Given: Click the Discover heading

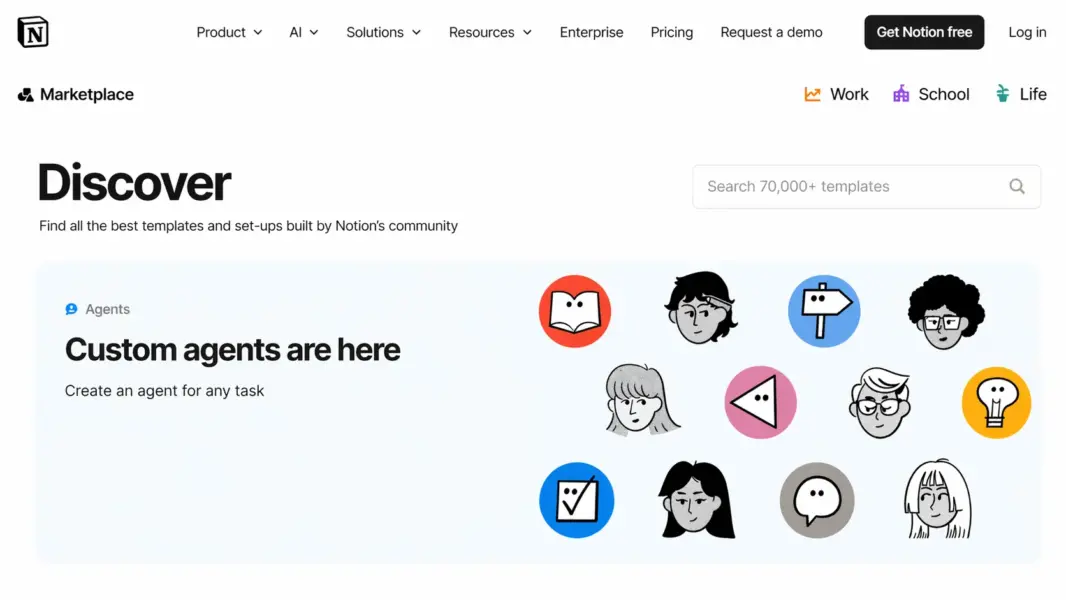Looking at the screenshot, I should [135, 182].
